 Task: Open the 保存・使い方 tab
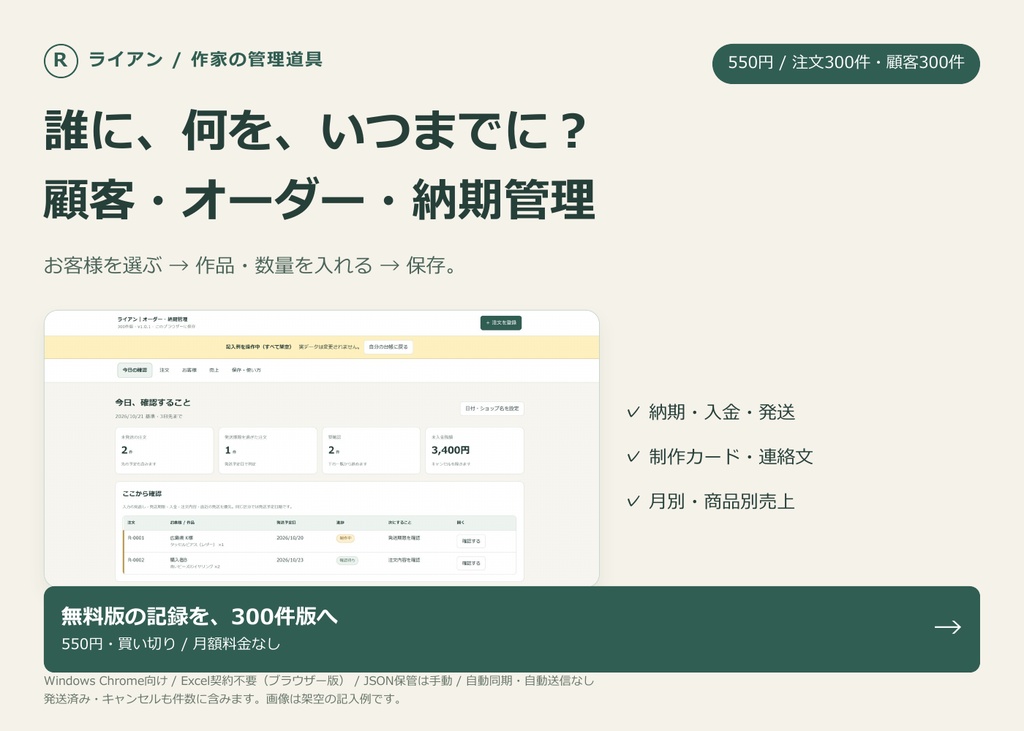pyautogui.click(x=246, y=370)
